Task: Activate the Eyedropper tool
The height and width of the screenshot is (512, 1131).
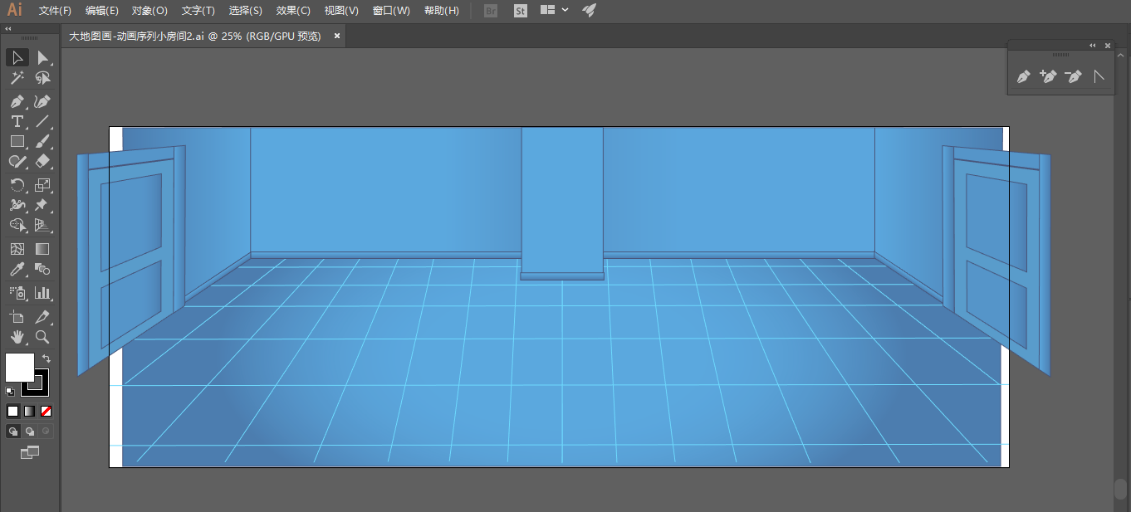Action: click(17, 270)
